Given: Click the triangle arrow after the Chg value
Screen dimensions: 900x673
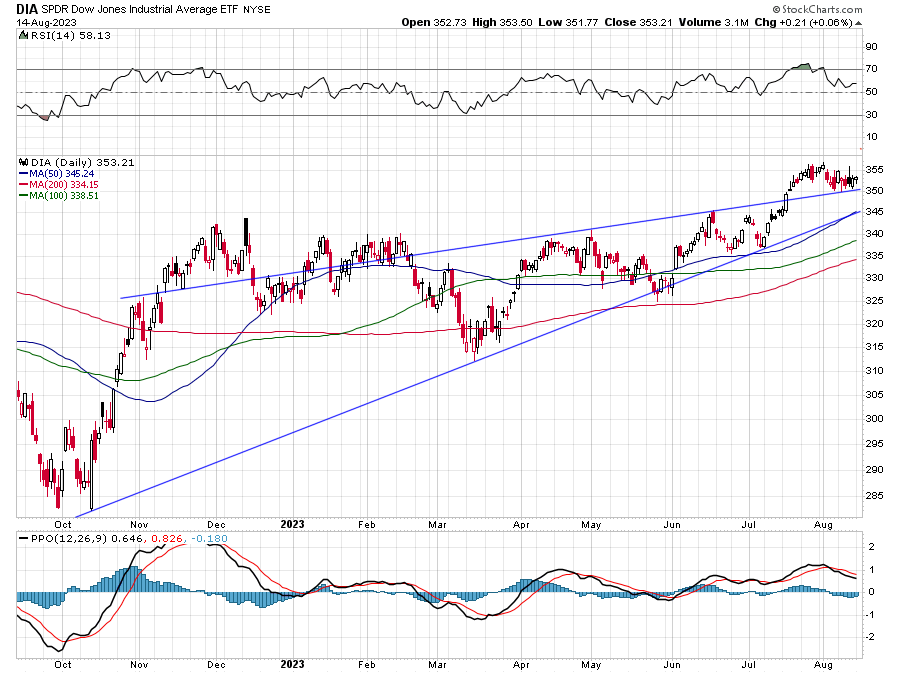Looking at the screenshot, I should pos(858,23).
